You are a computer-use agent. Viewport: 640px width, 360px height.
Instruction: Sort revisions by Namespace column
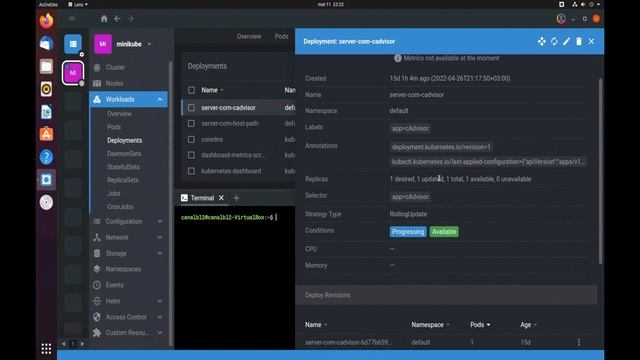(x=430, y=325)
